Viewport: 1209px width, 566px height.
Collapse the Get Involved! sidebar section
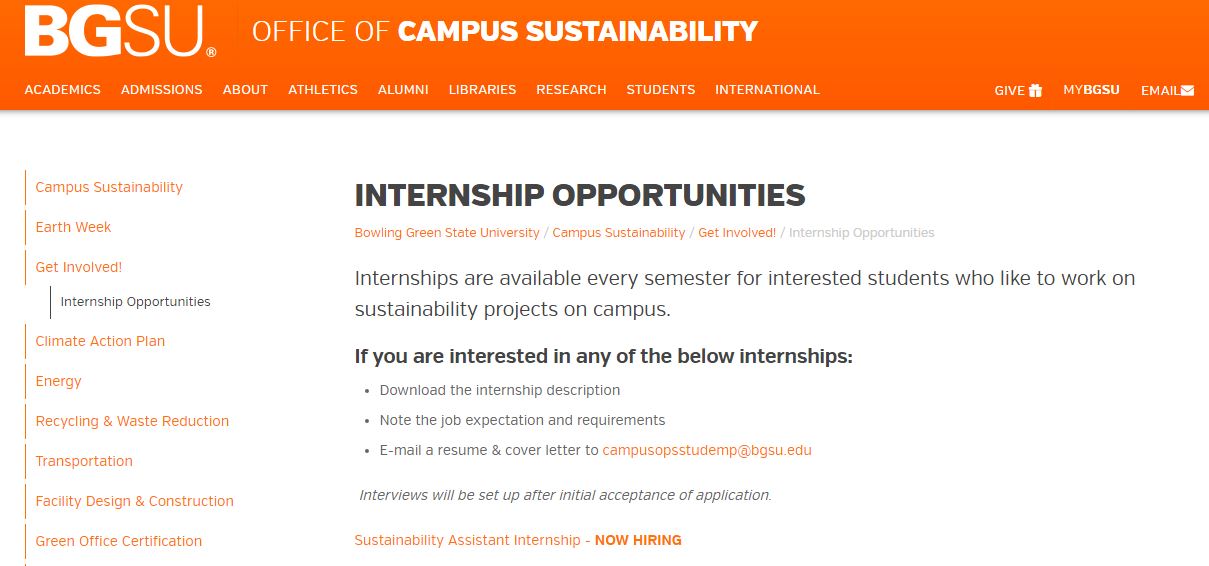click(78, 267)
